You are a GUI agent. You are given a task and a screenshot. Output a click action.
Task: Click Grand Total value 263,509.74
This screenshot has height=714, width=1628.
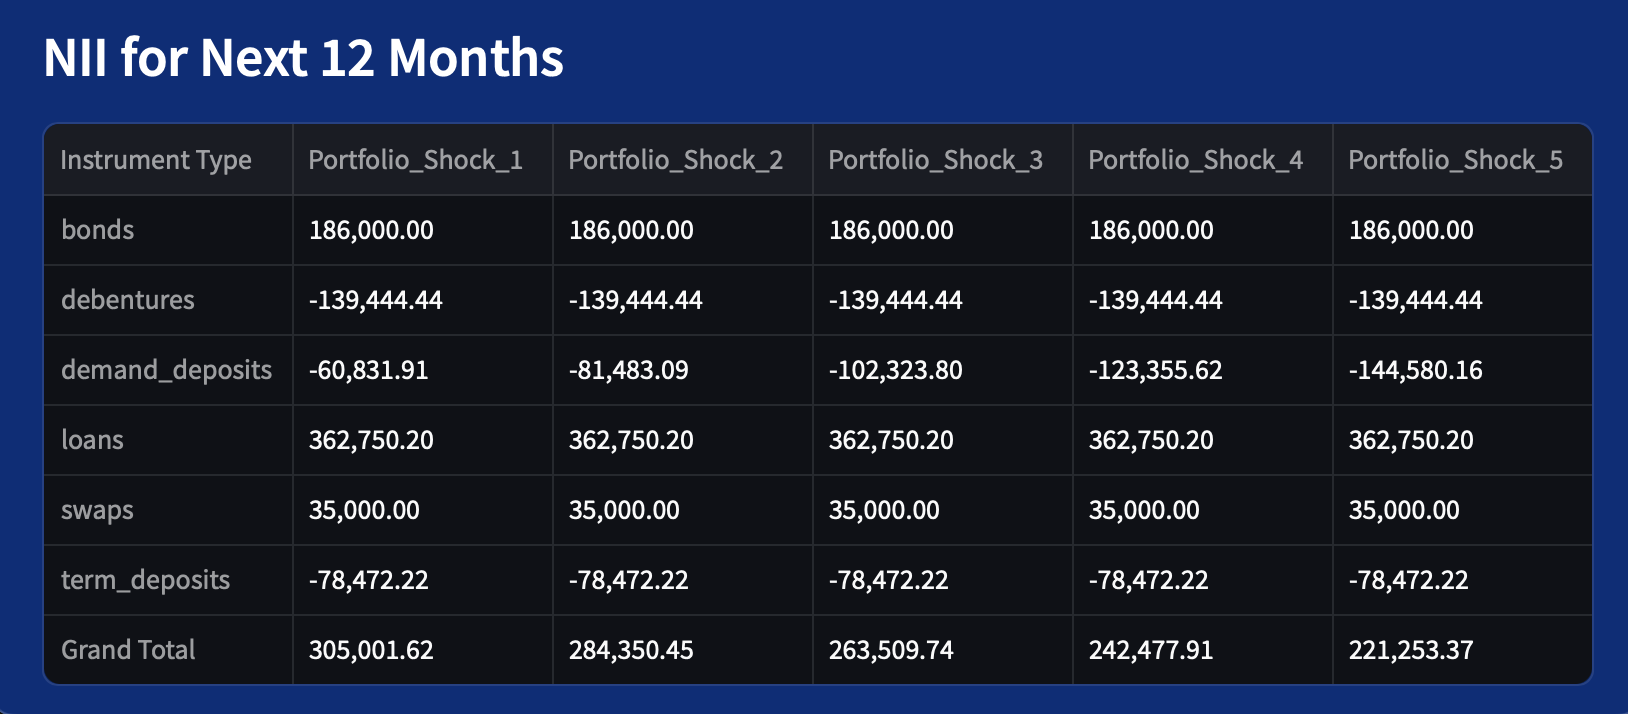coord(891,650)
